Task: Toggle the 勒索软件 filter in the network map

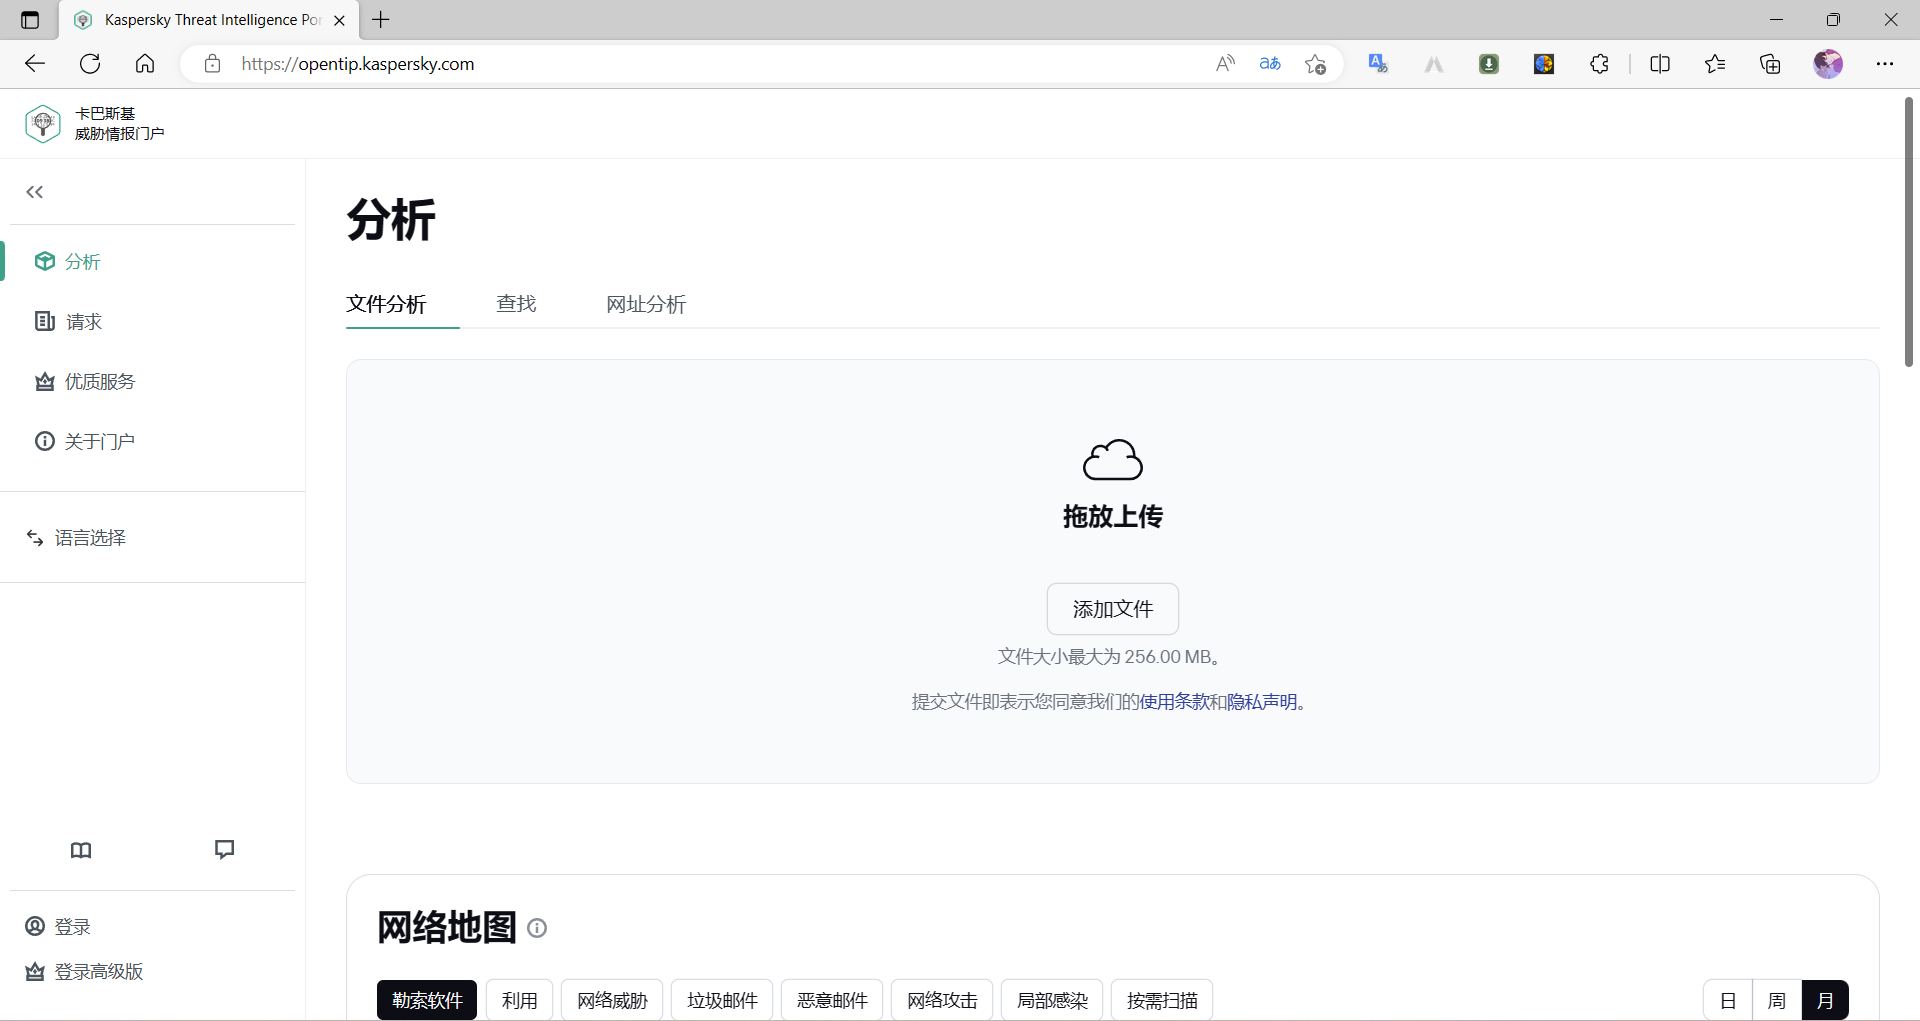Action: tap(427, 999)
